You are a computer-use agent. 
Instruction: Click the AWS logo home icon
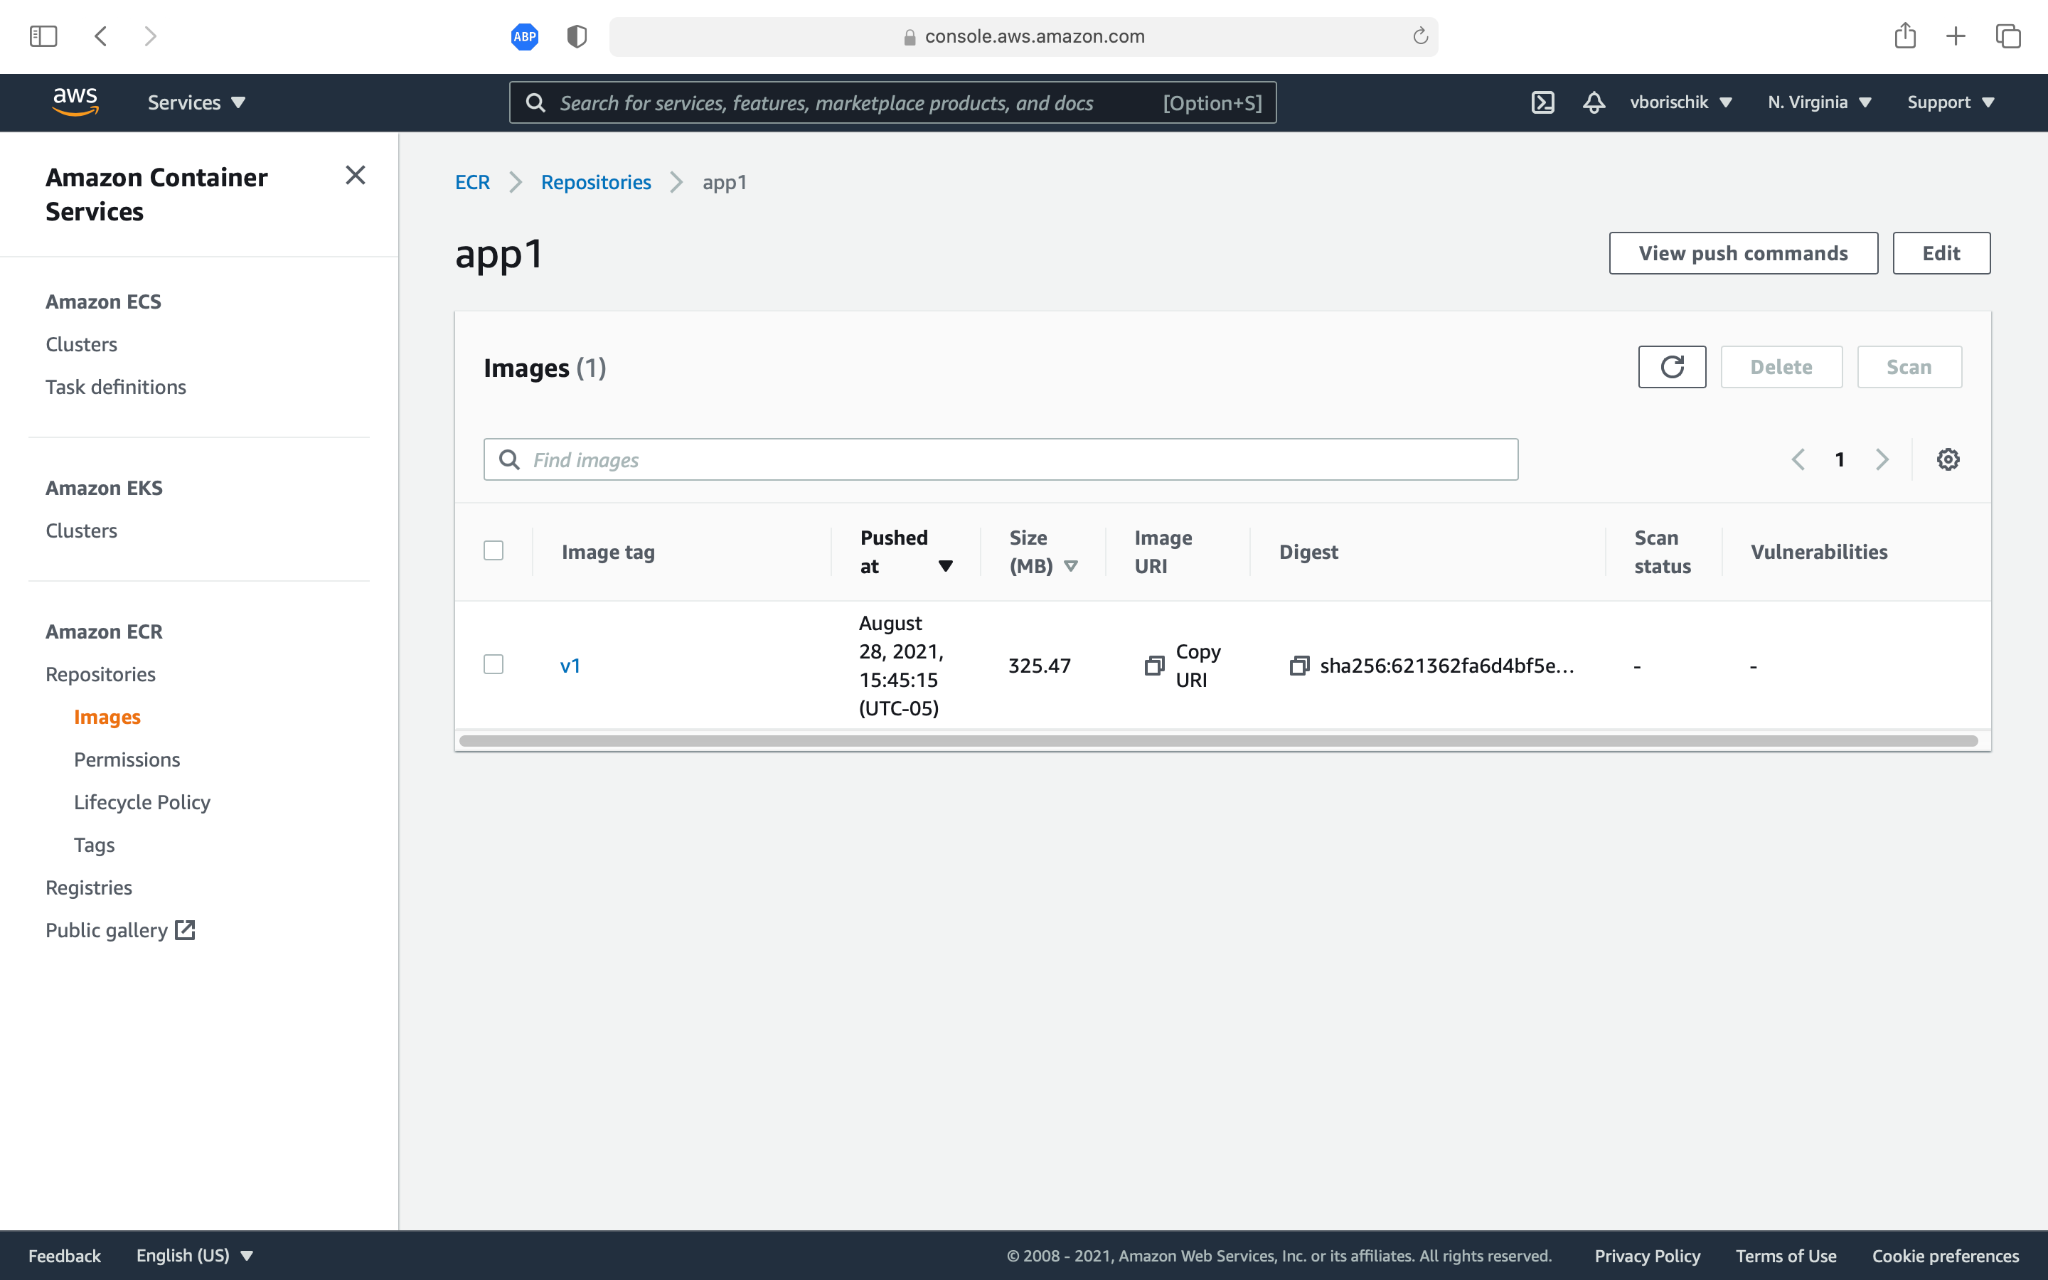(x=75, y=102)
